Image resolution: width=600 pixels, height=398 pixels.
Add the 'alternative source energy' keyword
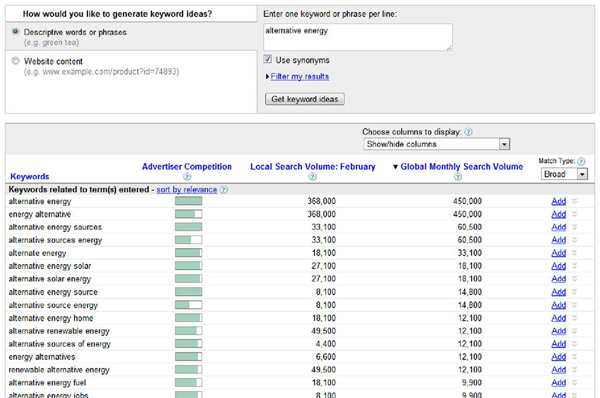(x=559, y=305)
